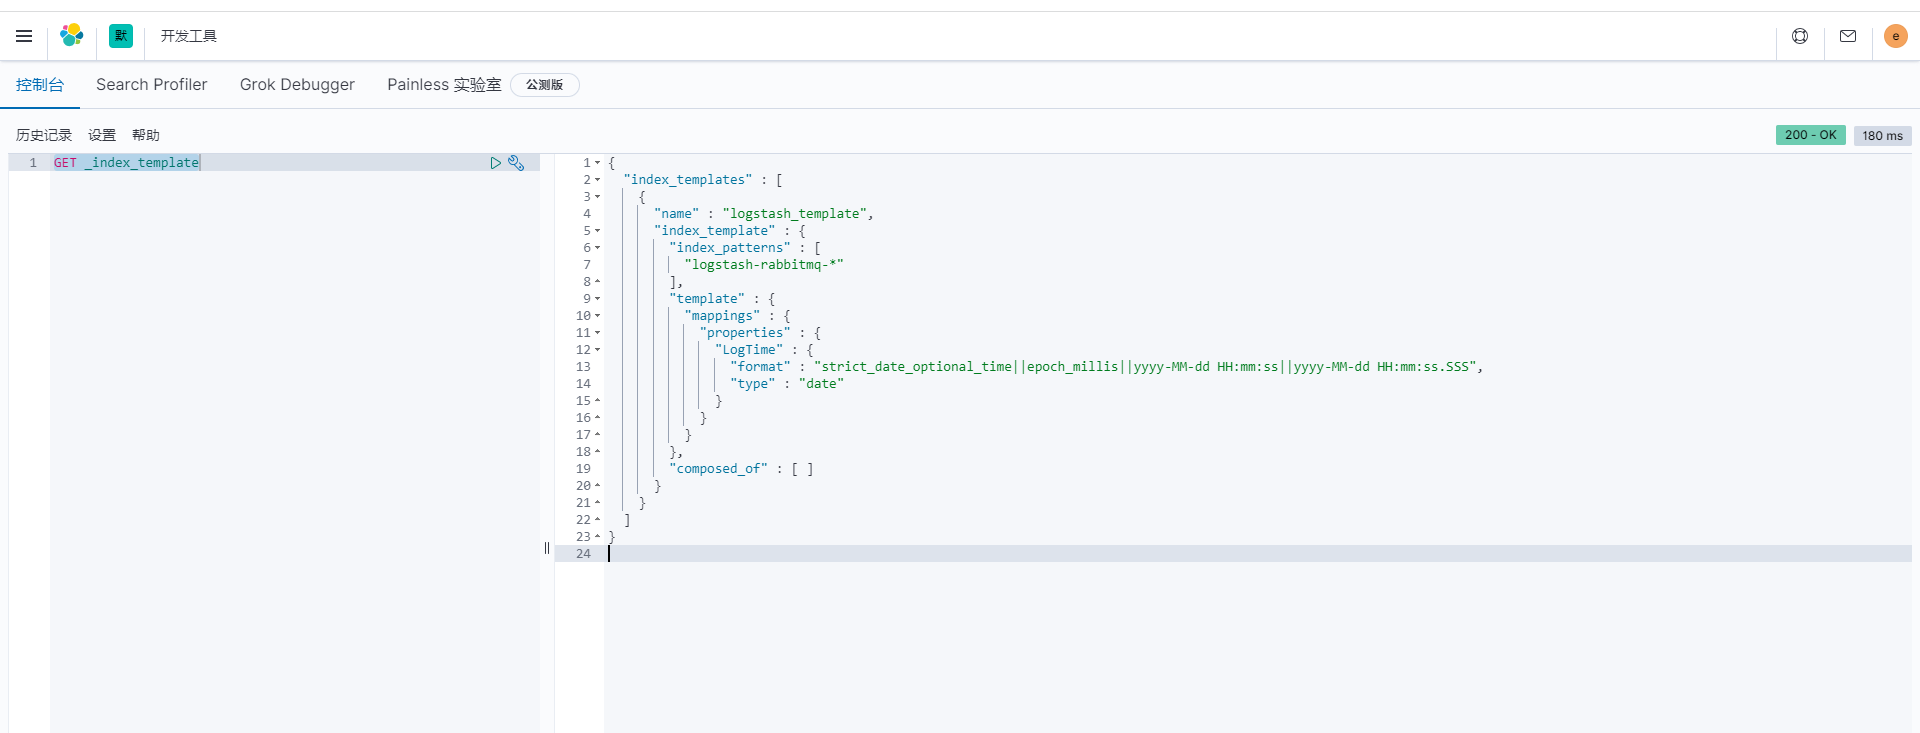Click the "date" type value

click(x=821, y=384)
